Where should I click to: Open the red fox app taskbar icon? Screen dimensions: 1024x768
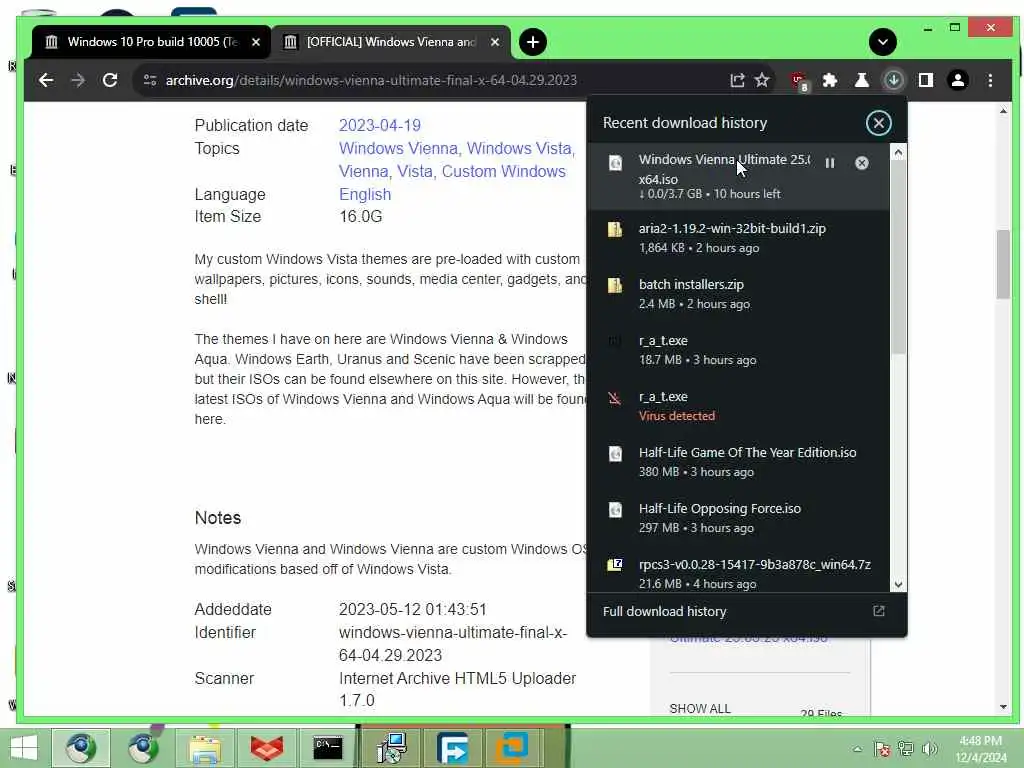266,748
